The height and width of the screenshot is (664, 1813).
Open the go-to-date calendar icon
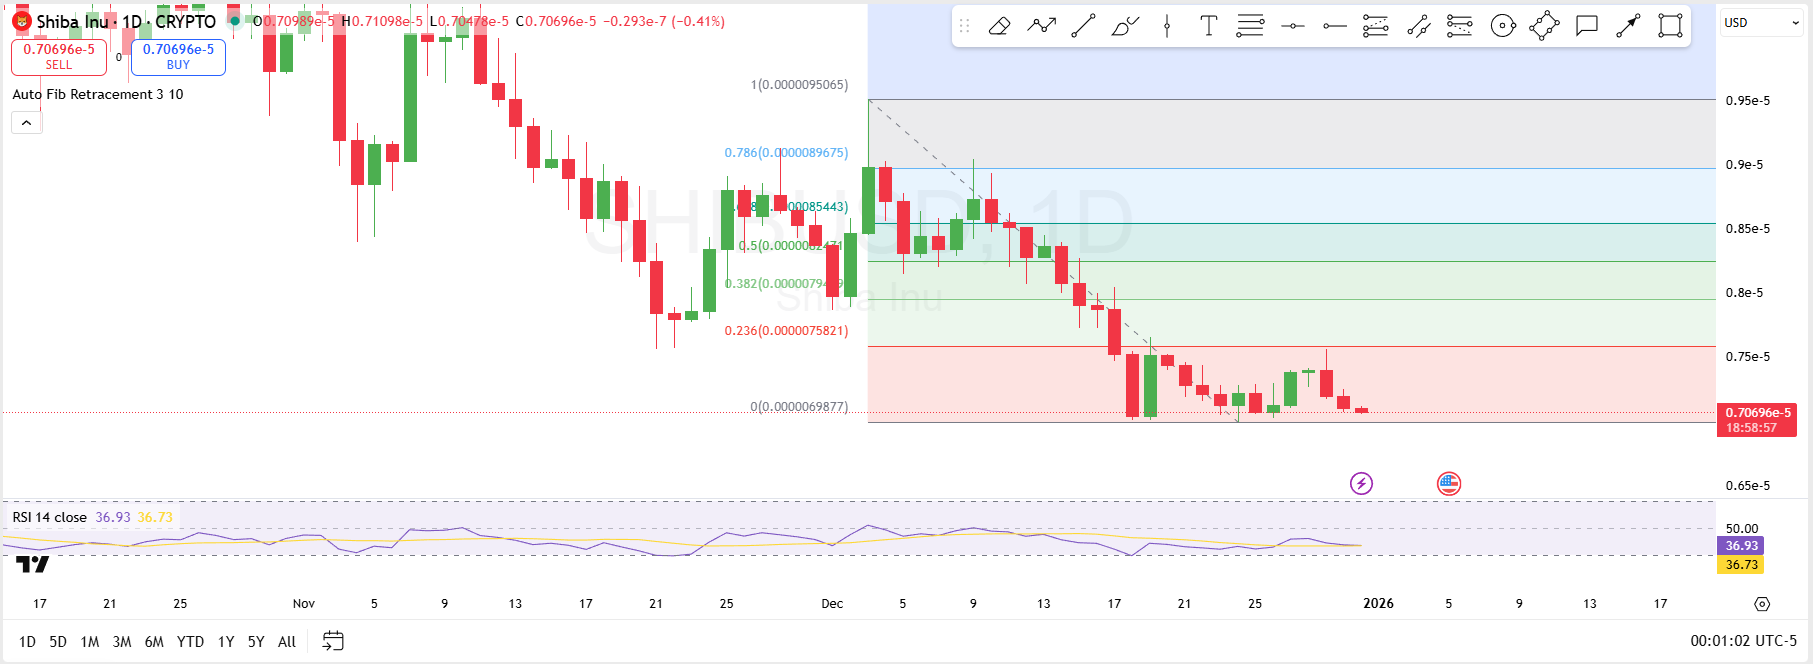(333, 641)
